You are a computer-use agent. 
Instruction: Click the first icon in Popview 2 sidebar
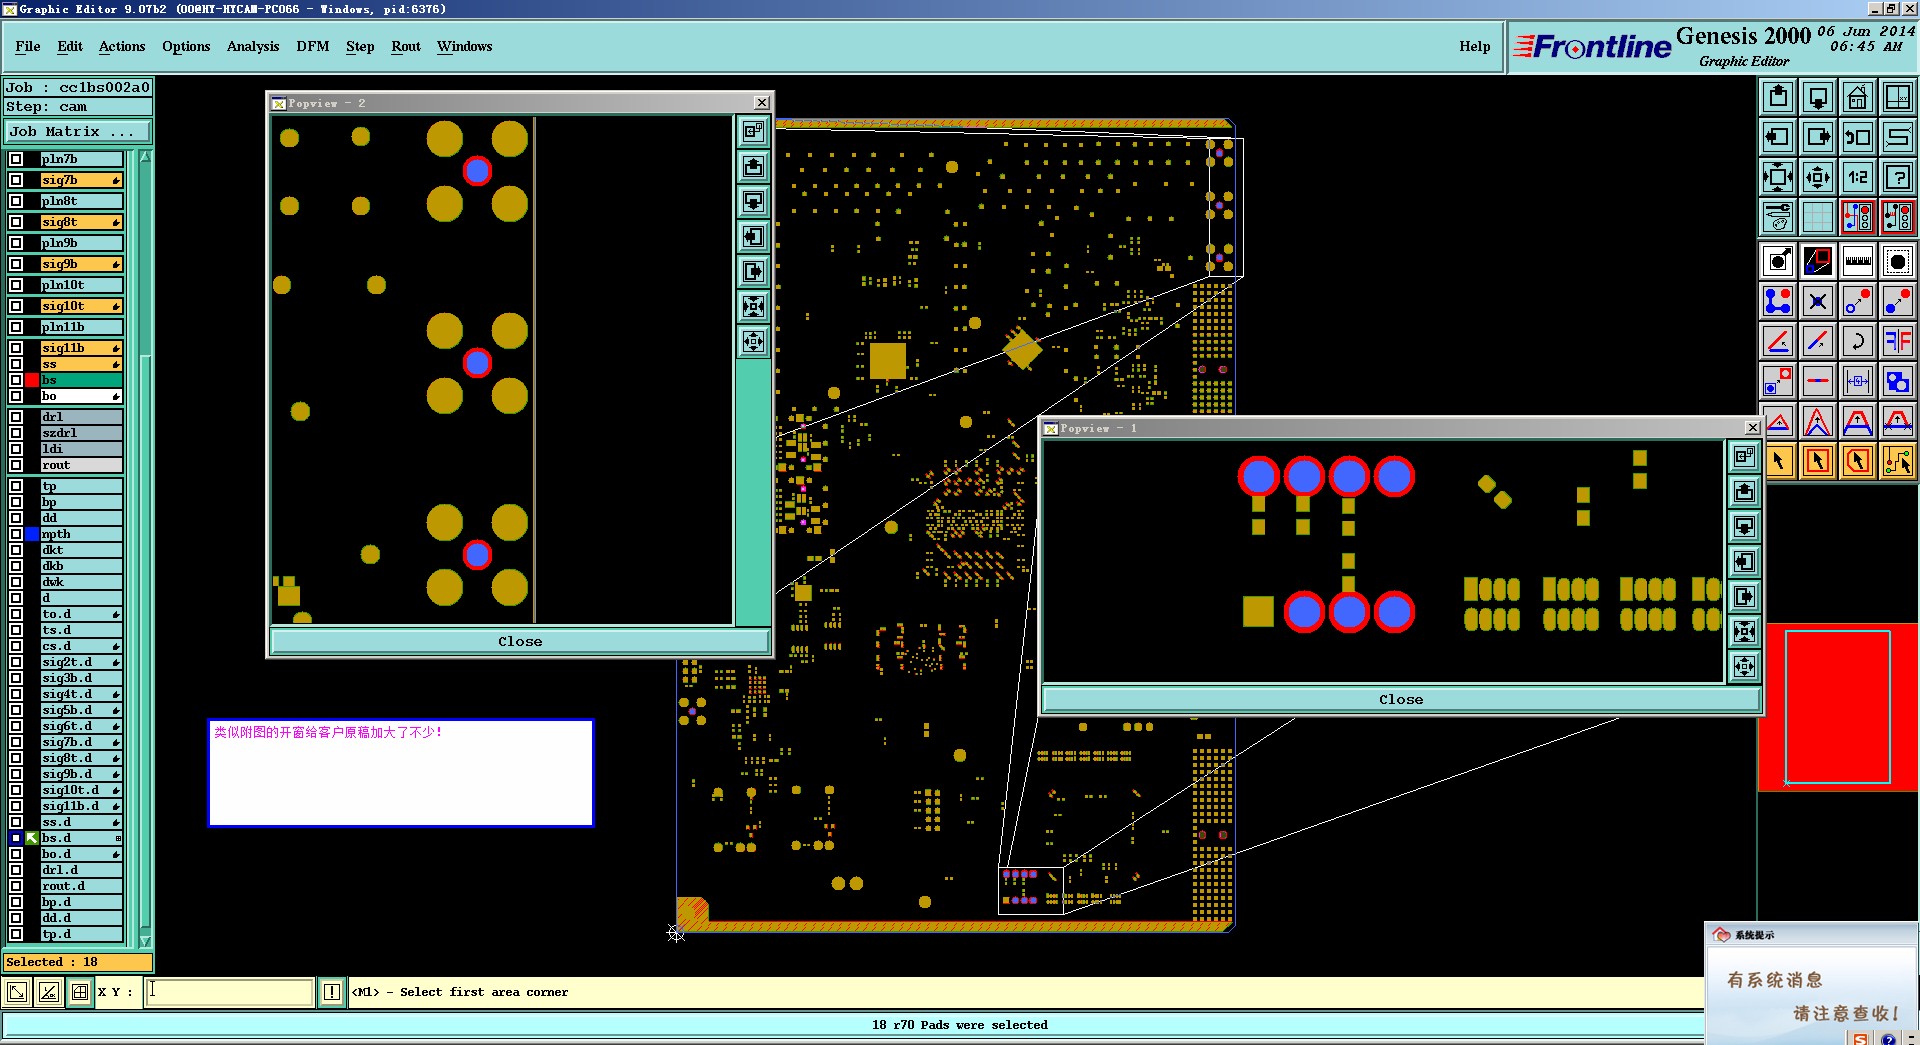point(753,131)
